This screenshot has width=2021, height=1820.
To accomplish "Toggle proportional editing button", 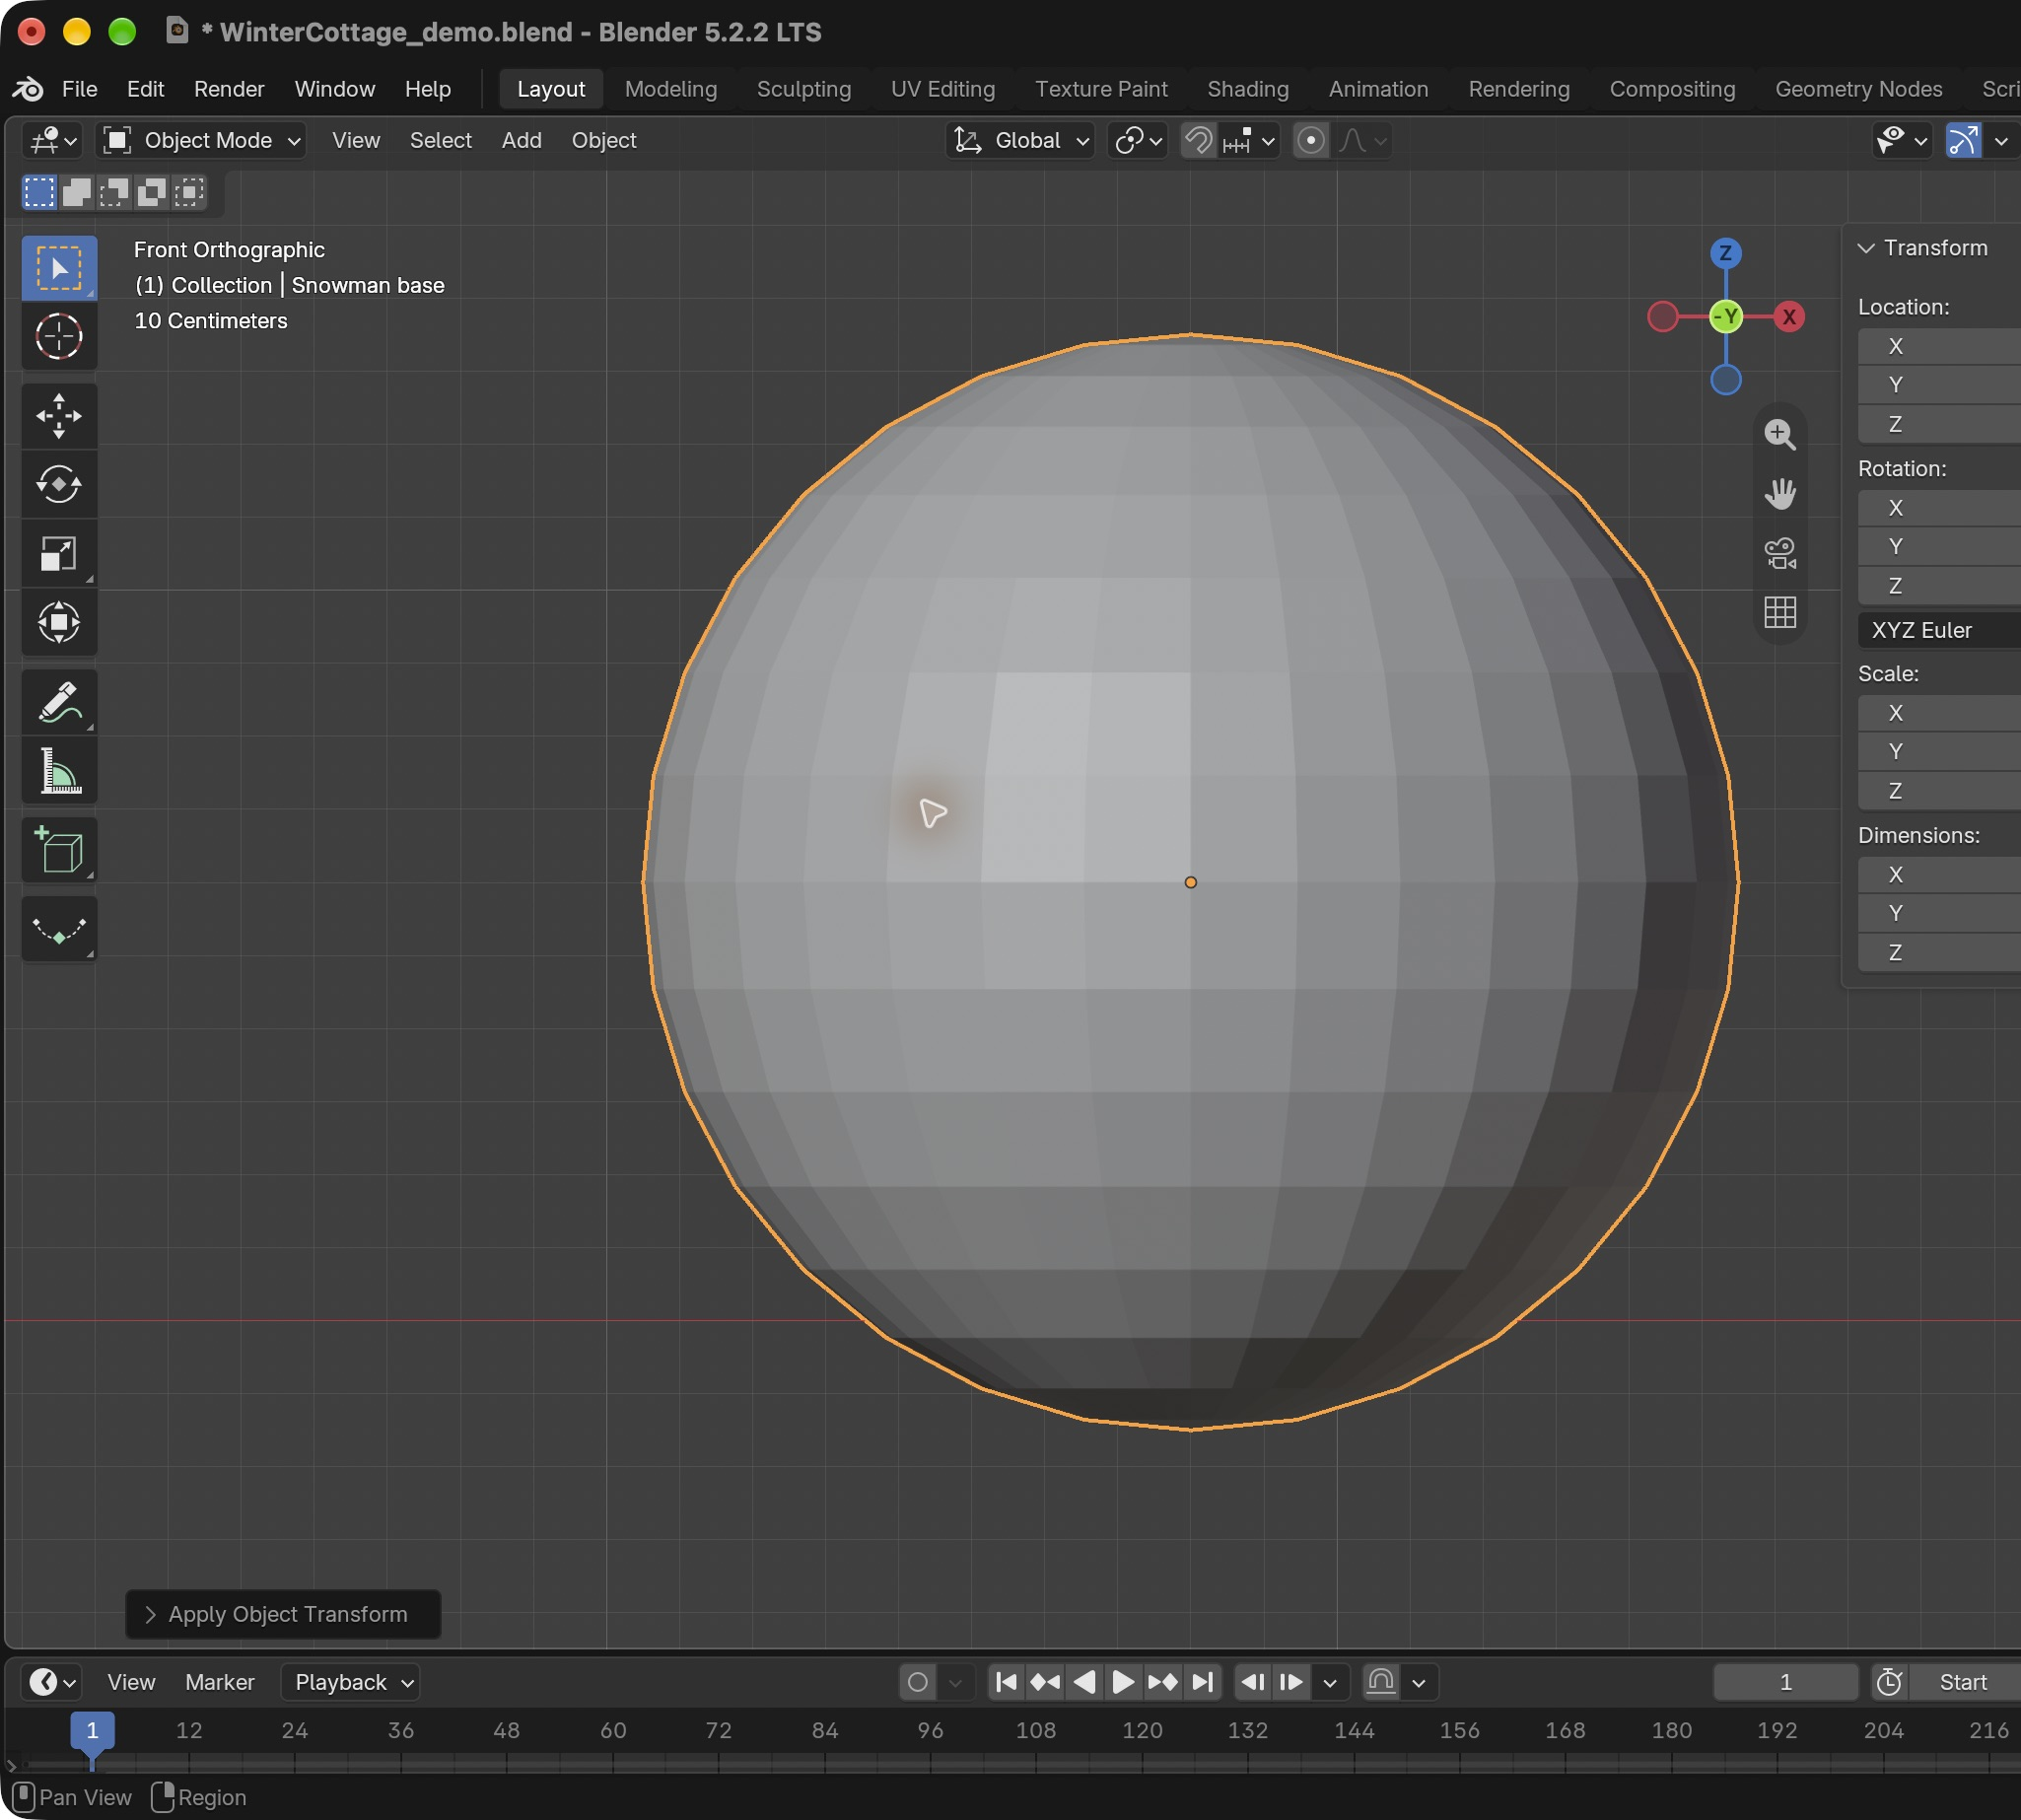I will pyautogui.click(x=1311, y=140).
